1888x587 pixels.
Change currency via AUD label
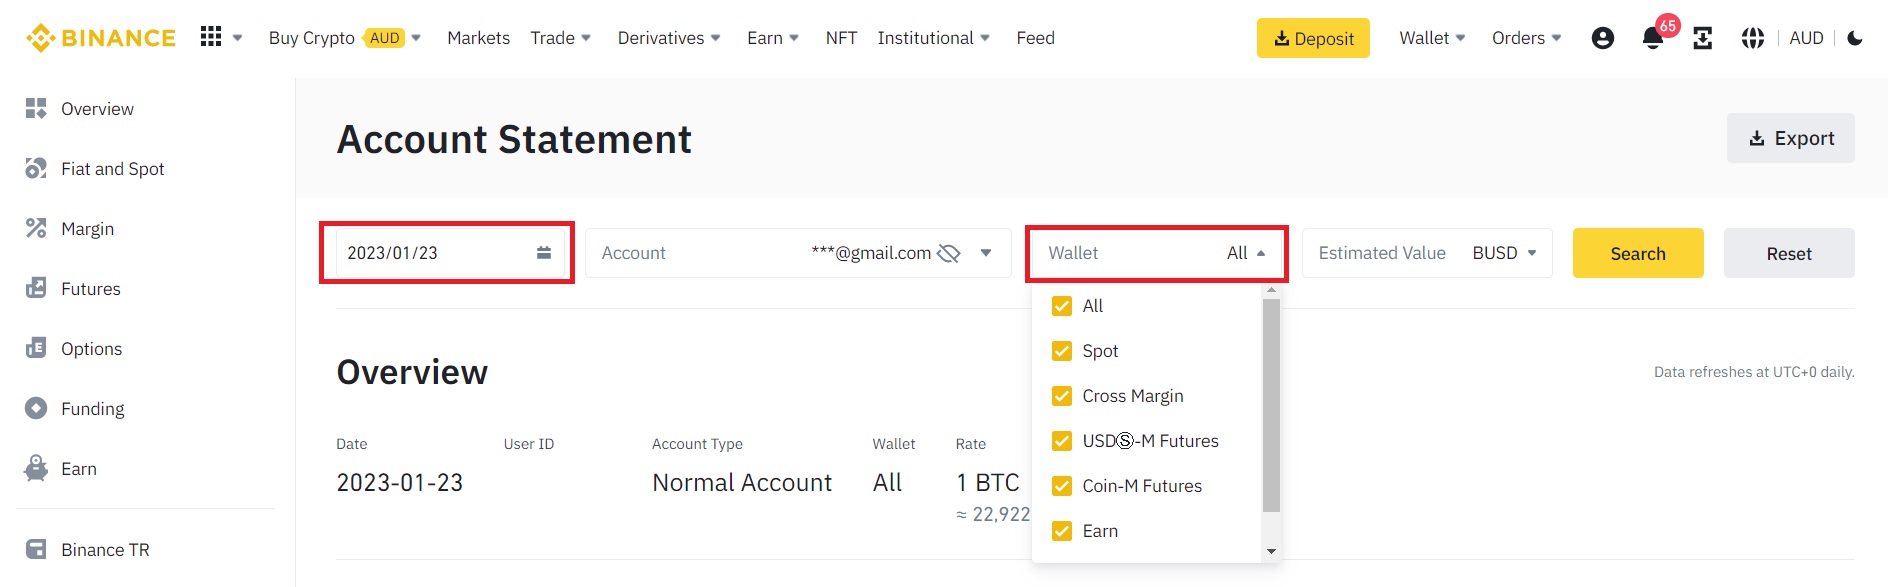click(x=1806, y=38)
